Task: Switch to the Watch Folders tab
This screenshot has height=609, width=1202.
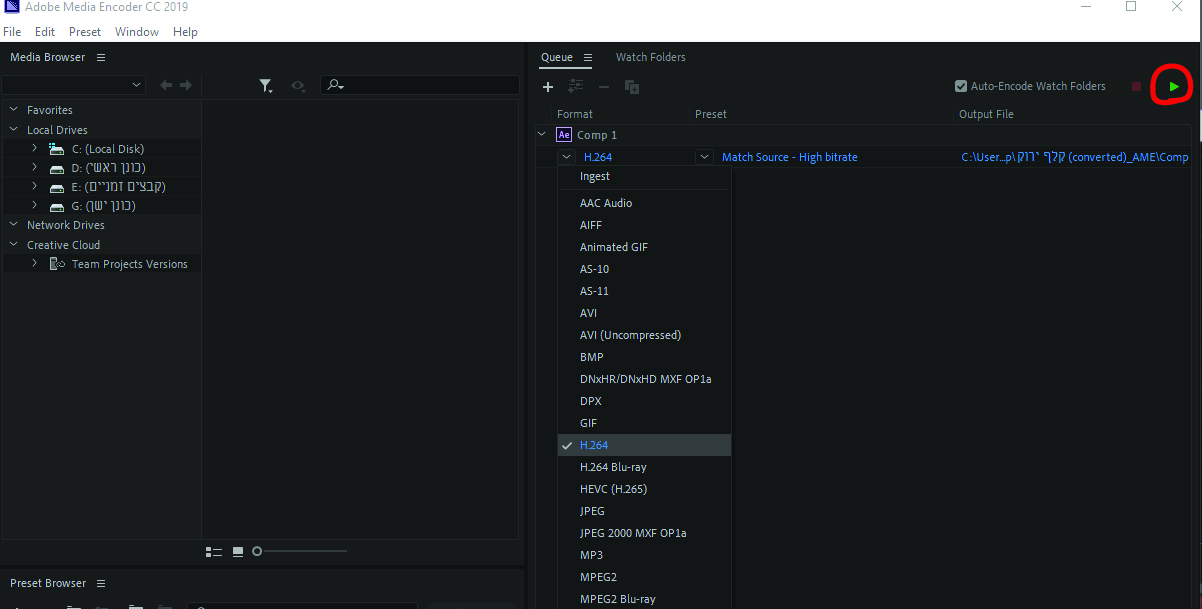Action: [x=651, y=57]
